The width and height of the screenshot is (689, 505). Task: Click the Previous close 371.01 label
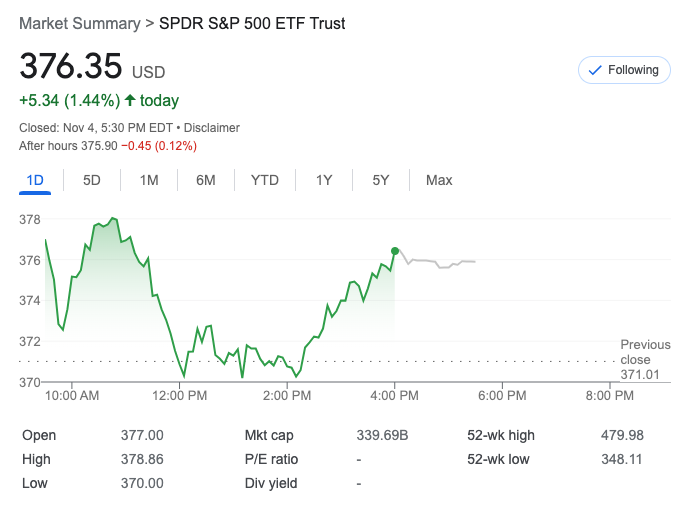pos(645,359)
